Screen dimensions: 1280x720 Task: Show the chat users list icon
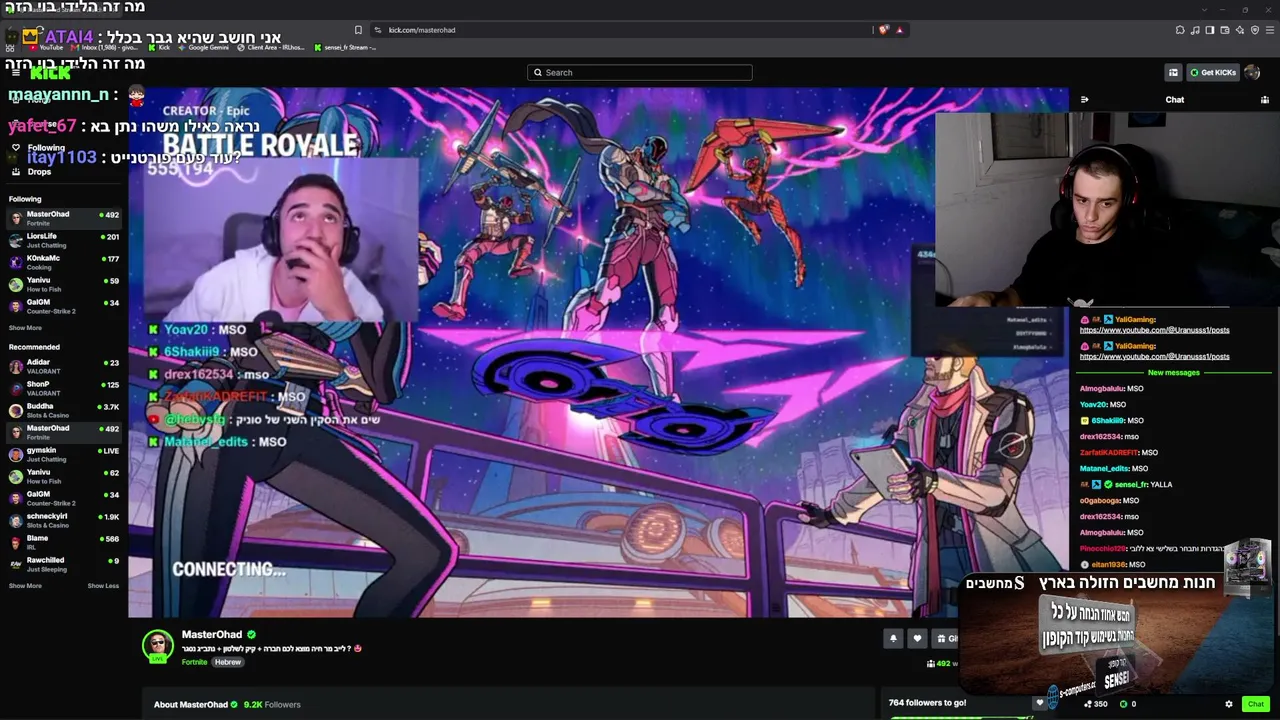pos(1265,100)
